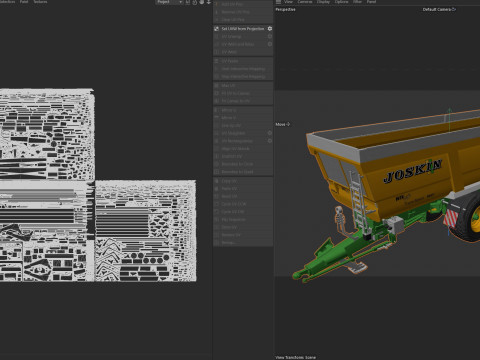Viewport: 480px width, 360px height.
Task: Click the View Transform: Scene status text
Action: 295,357
